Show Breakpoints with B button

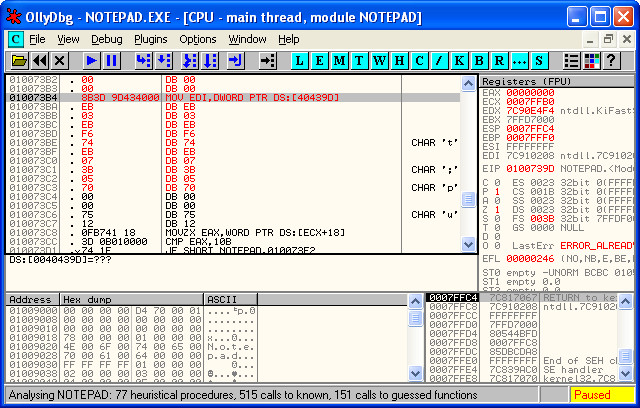point(479,61)
